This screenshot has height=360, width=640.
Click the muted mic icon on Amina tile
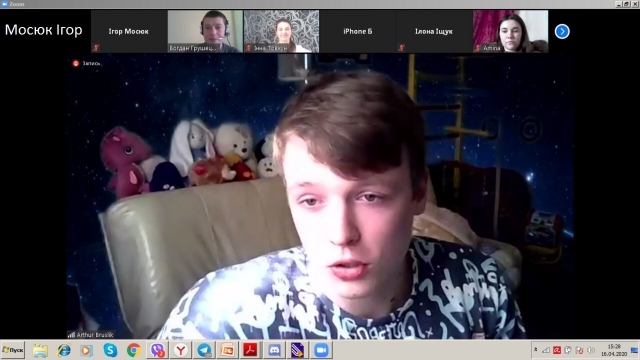click(x=478, y=48)
